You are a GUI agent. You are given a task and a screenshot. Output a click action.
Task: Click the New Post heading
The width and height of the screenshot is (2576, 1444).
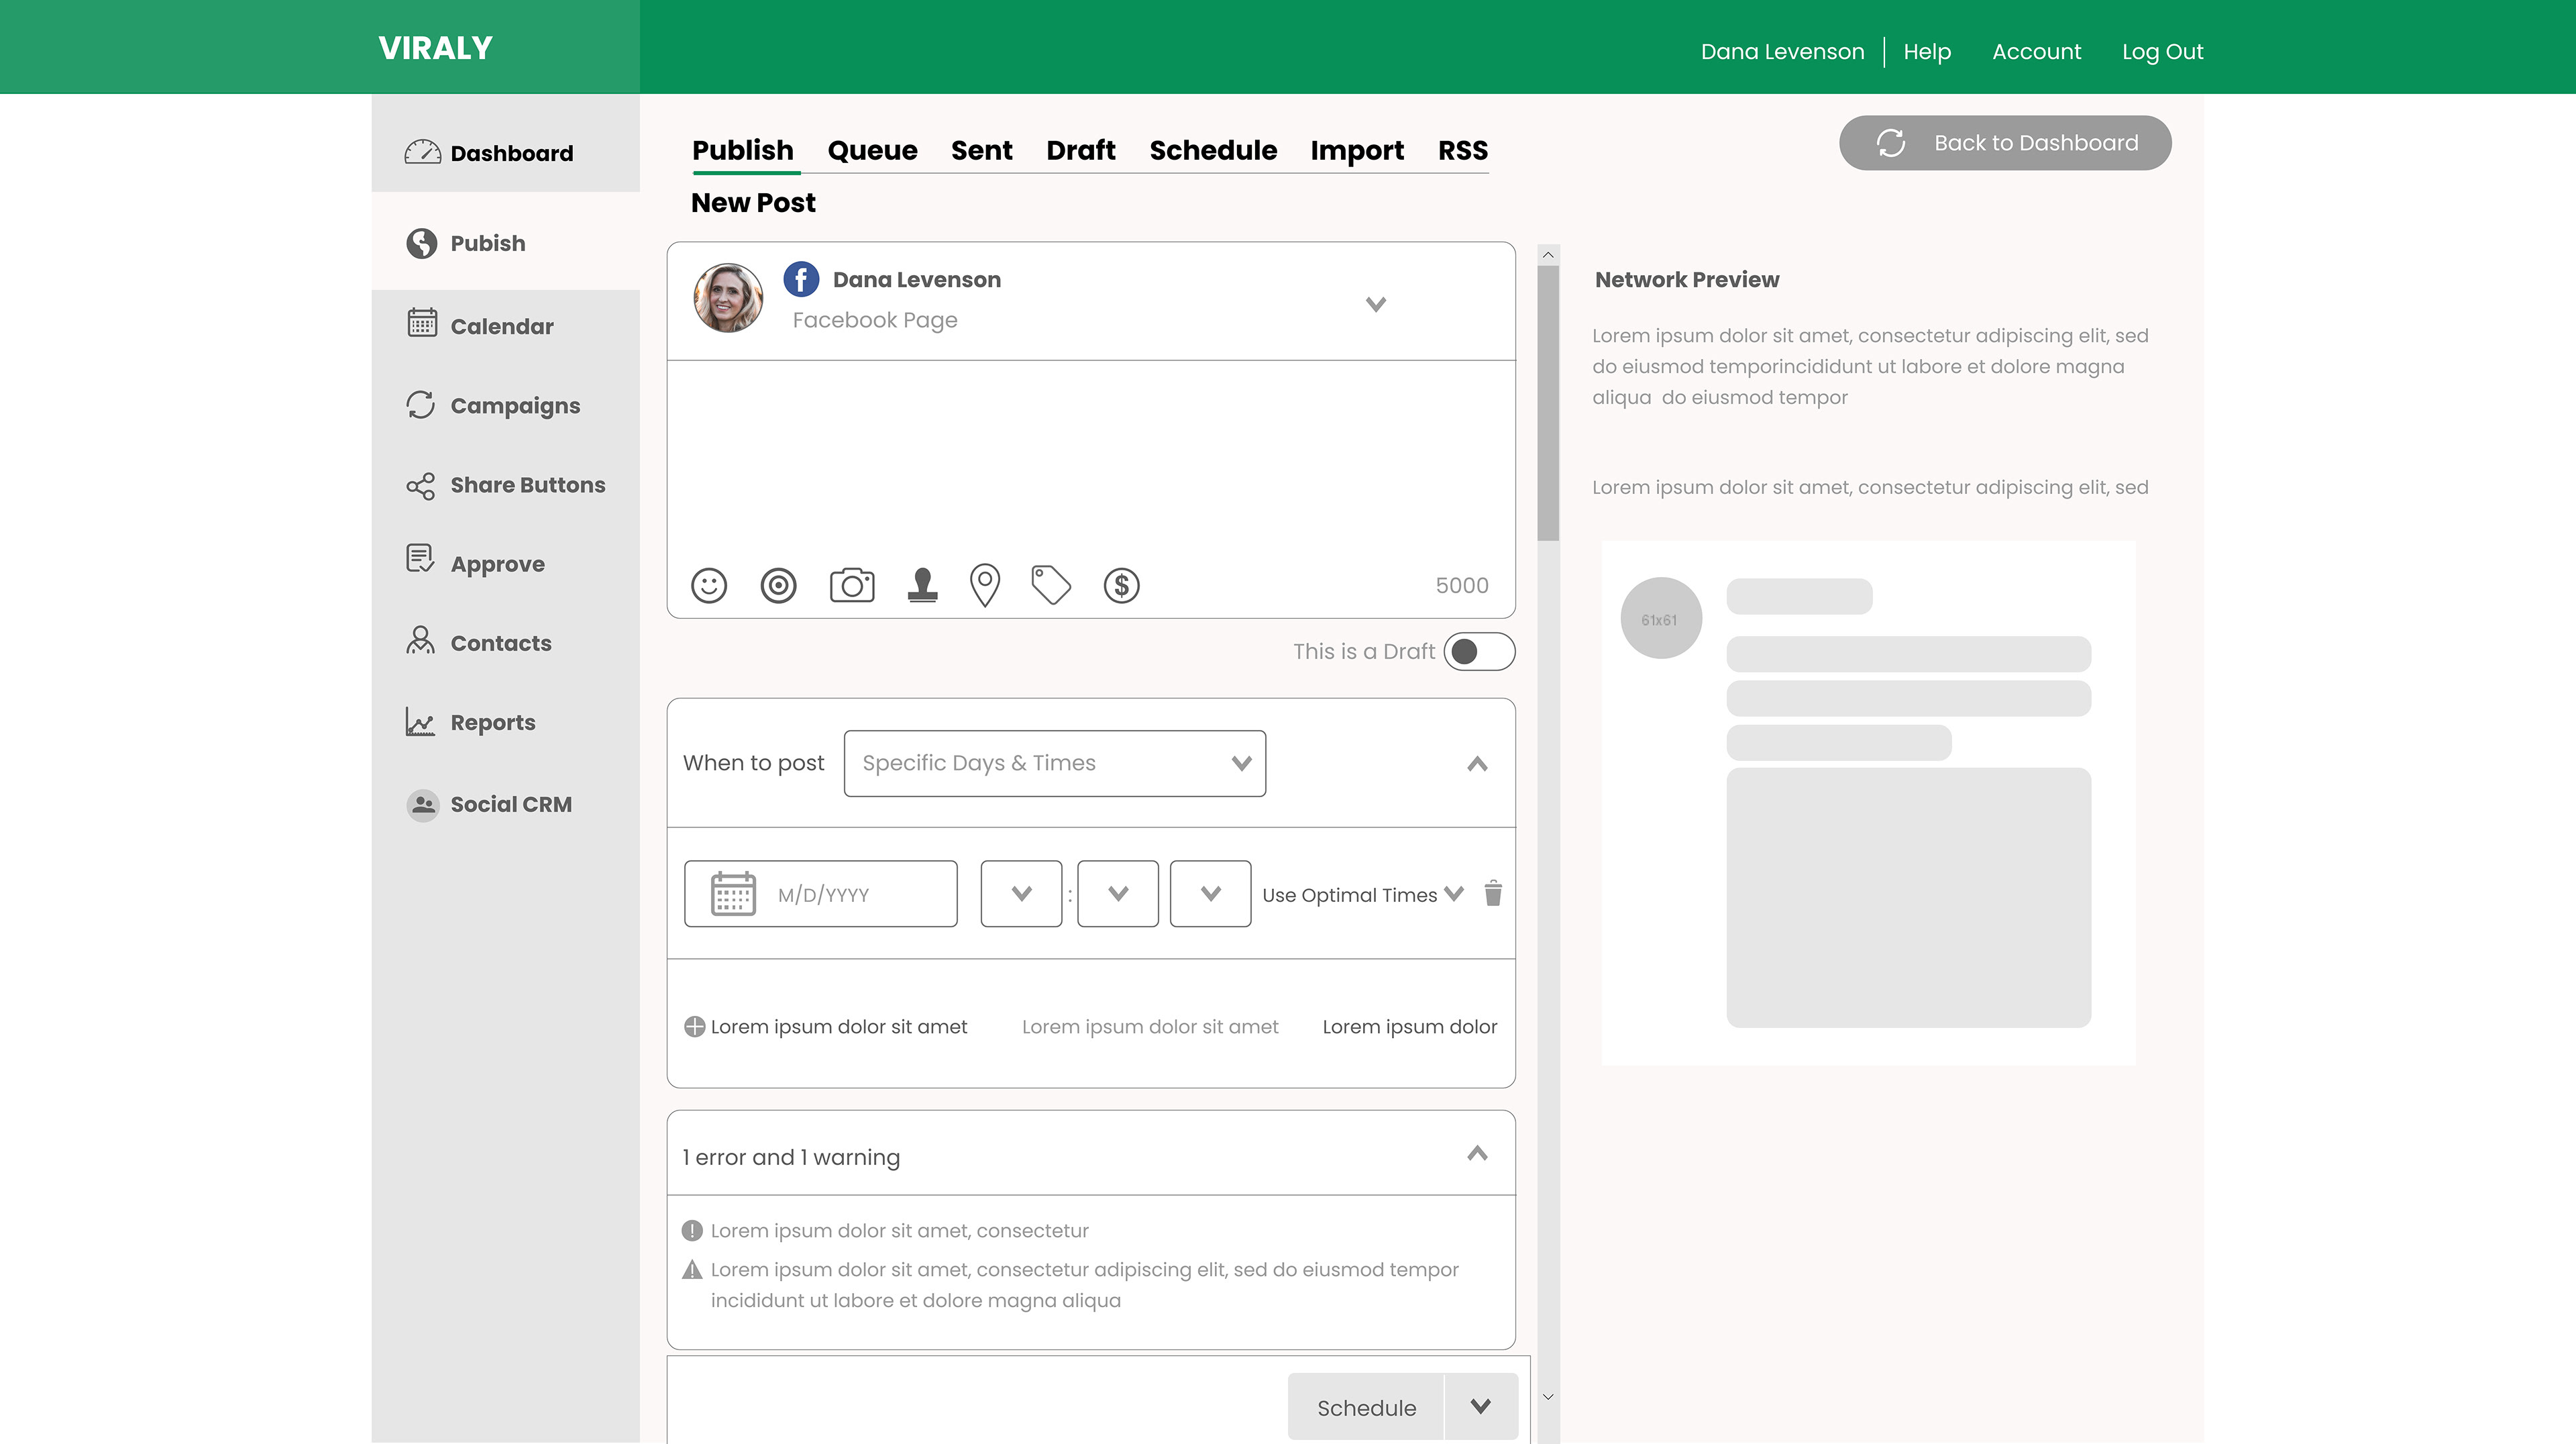pyautogui.click(x=753, y=203)
